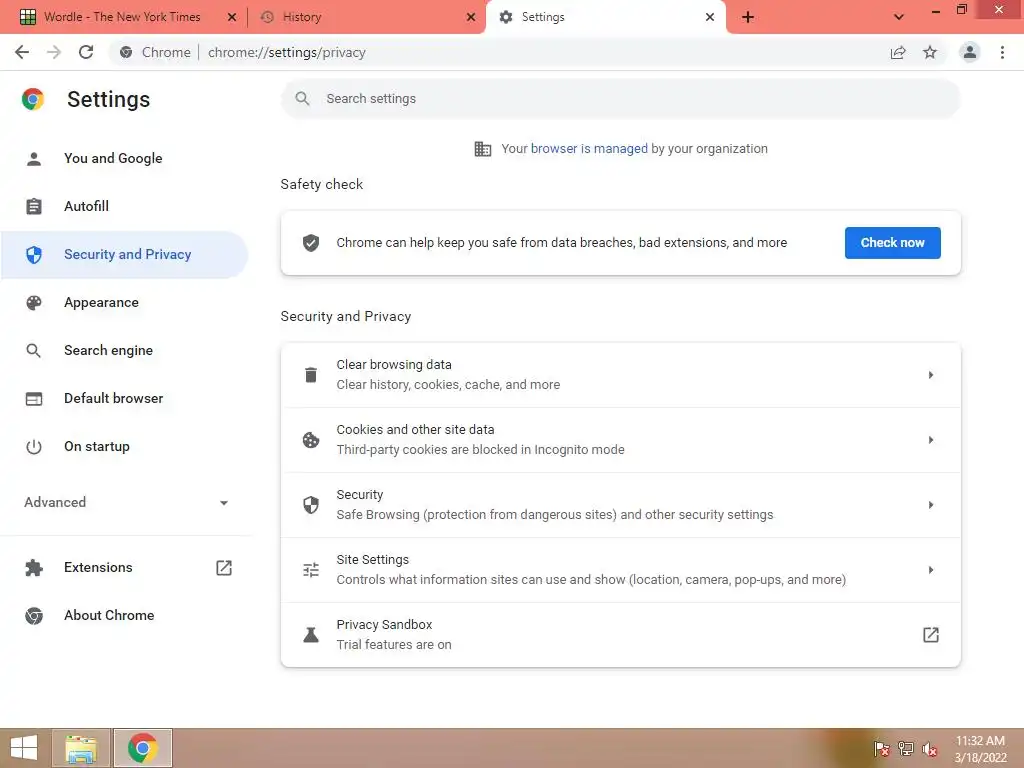Open File Explorer from taskbar
1024x768 pixels.
click(81, 748)
